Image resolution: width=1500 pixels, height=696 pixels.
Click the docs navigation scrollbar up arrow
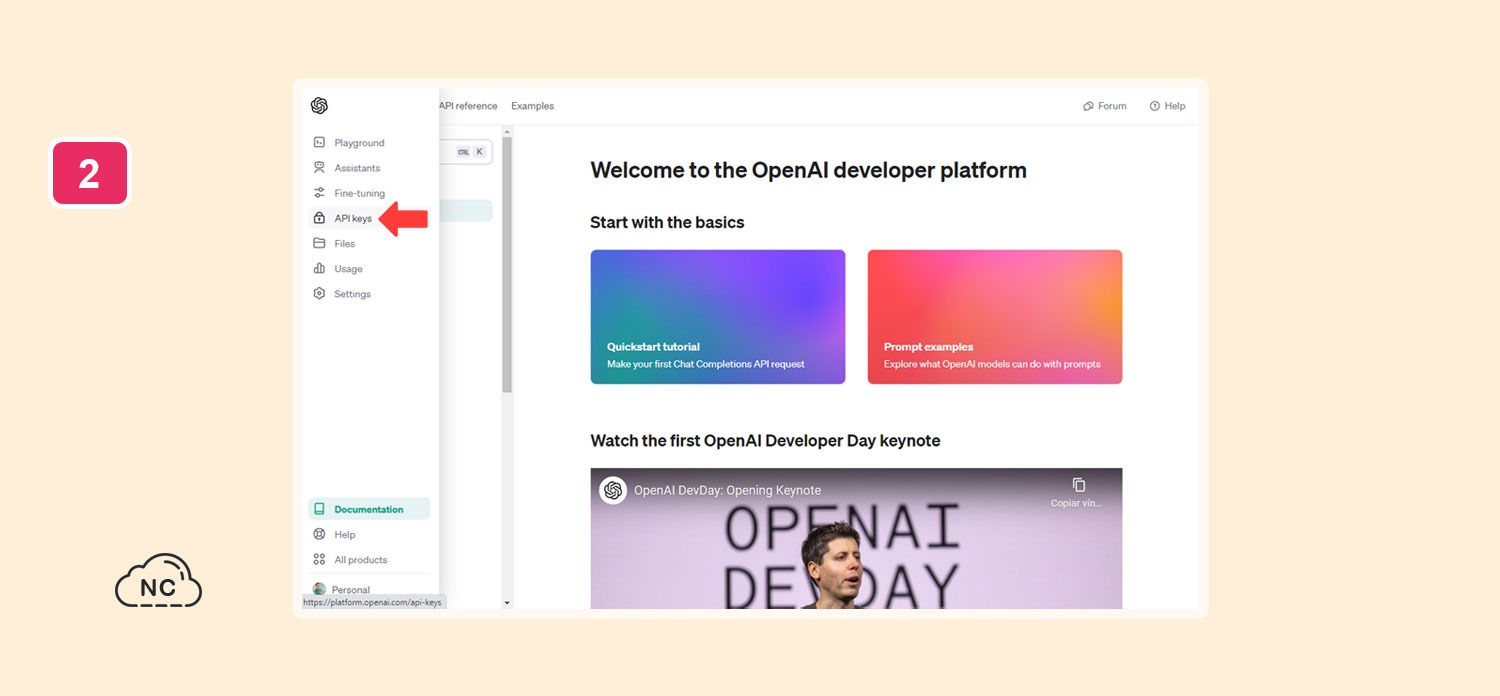(x=507, y=131)
